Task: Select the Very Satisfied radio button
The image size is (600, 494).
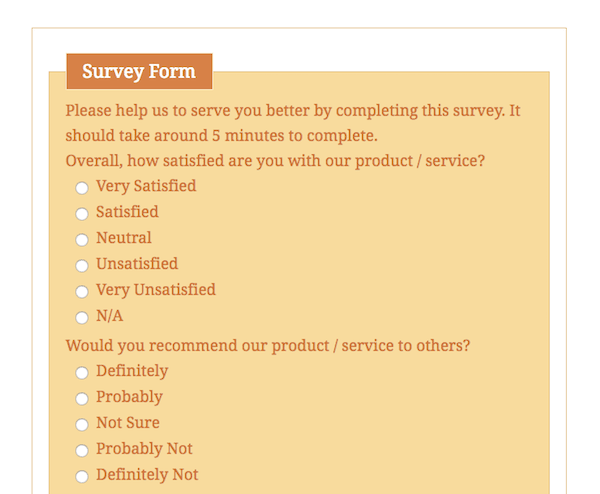Action: pos(82,188)
